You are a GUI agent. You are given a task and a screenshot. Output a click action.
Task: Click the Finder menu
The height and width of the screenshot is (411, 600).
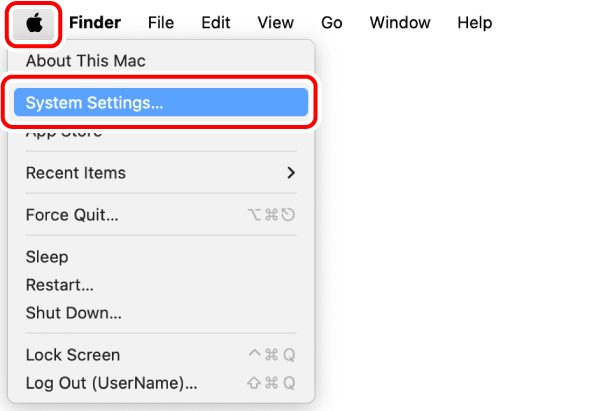point(95,22)
